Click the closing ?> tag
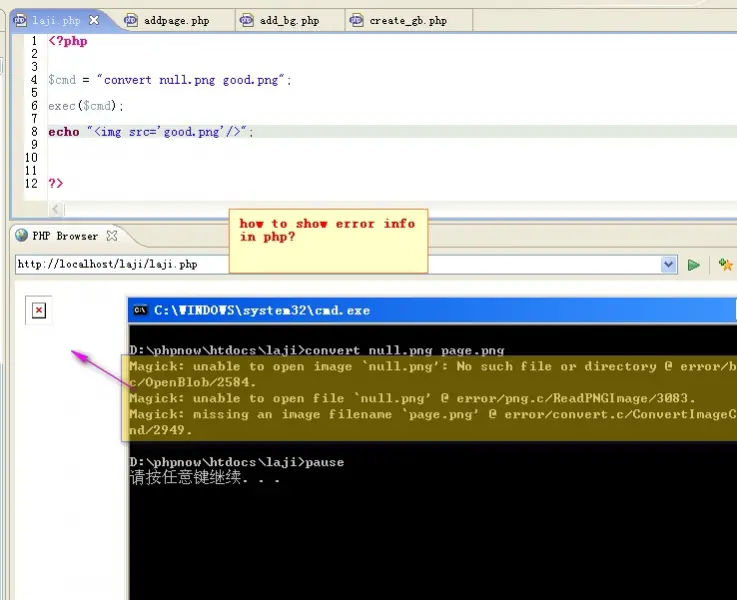737x600 pixels. point(55,184)
